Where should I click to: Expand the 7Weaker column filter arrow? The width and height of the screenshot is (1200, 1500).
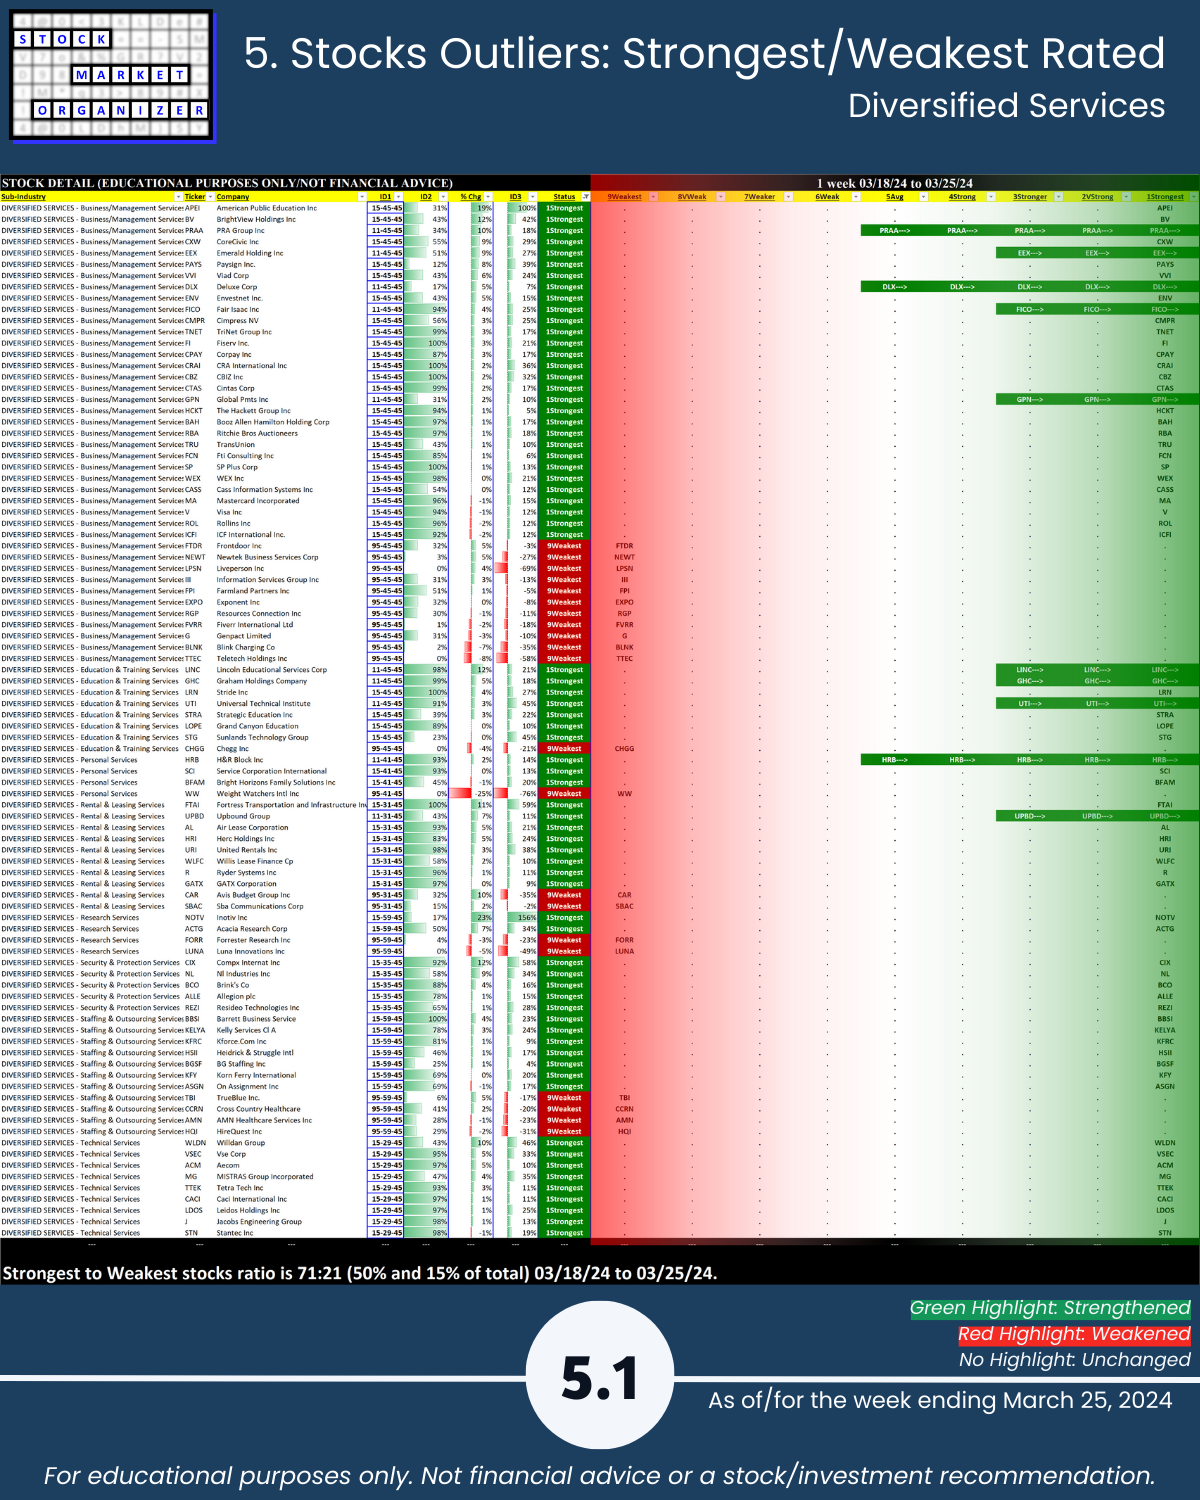pyautogui.click(x=789, y=197)
